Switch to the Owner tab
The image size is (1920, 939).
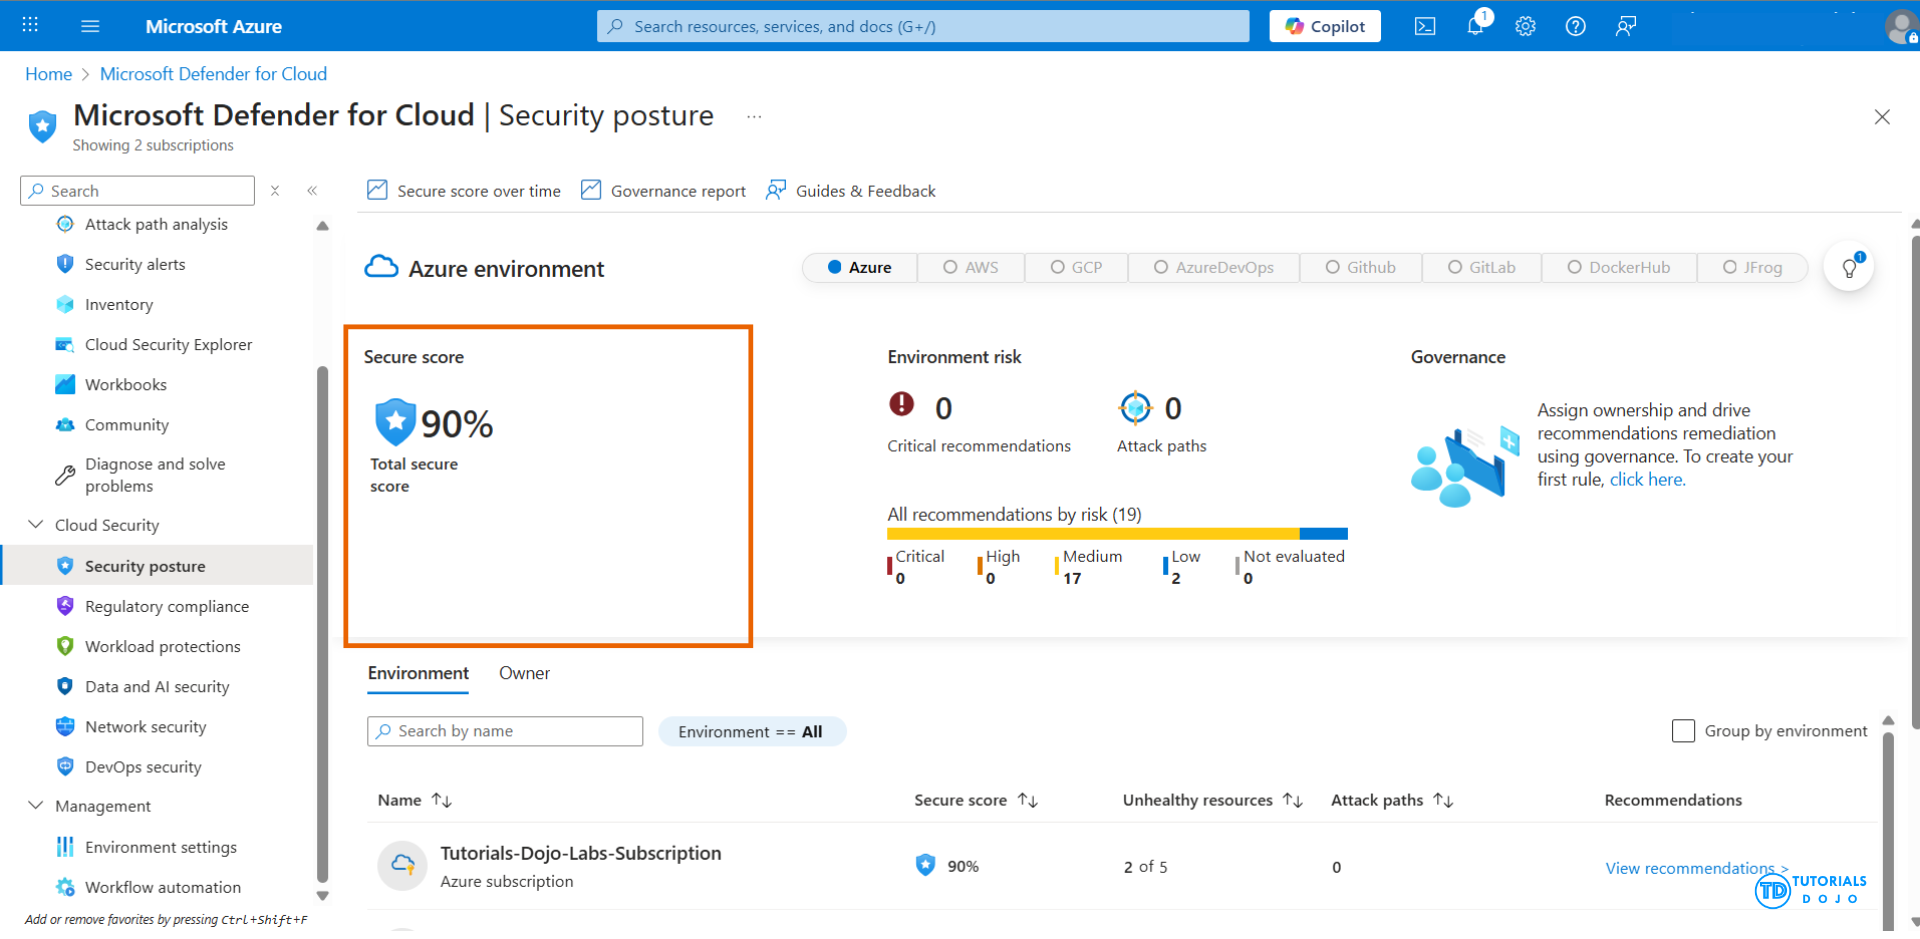(x=524, y=674)
